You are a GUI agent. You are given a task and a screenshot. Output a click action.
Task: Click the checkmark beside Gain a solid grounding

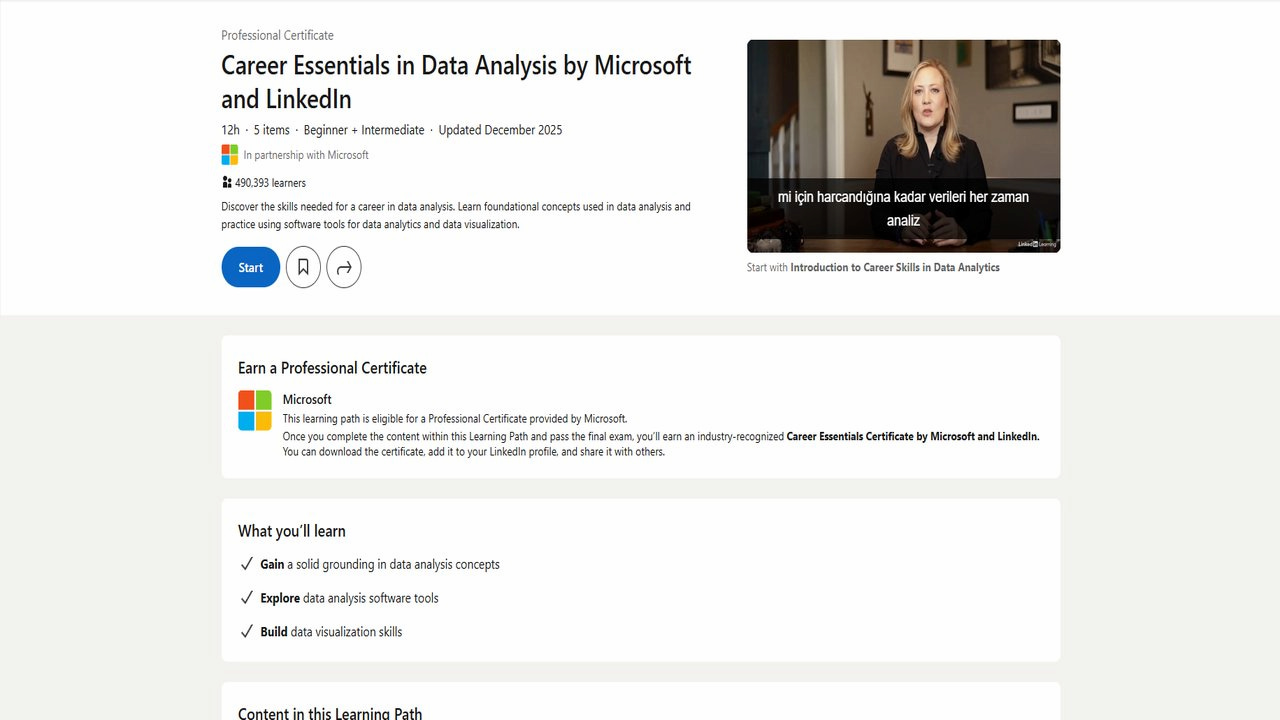point(247,564)
